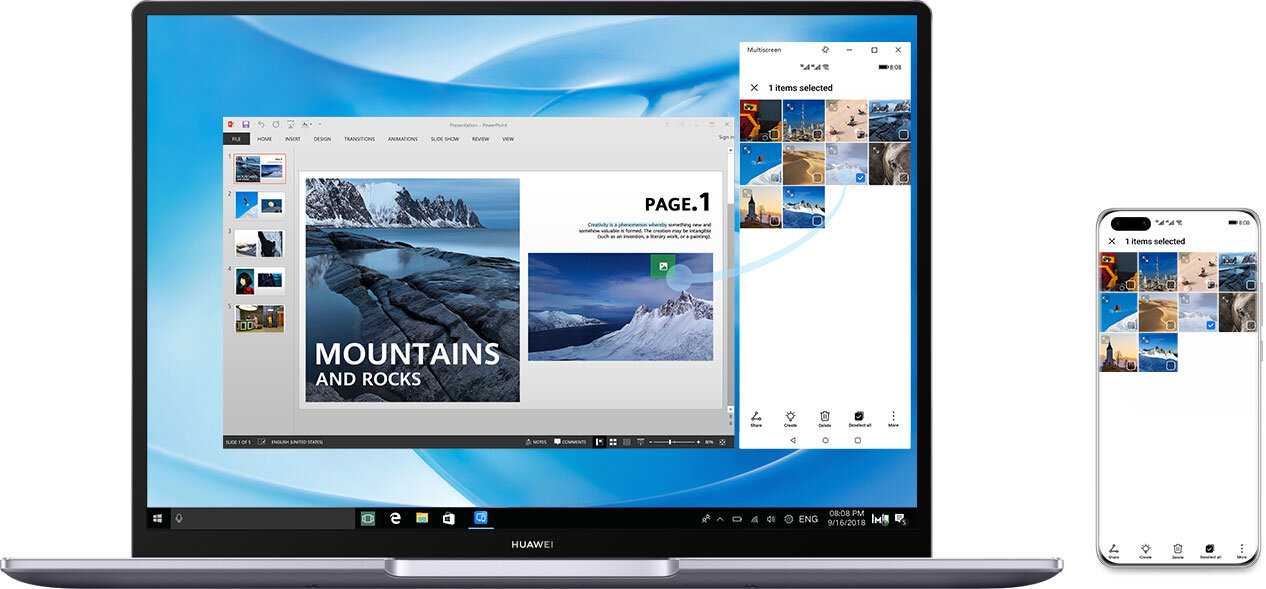Pin the Multiscreen window
The image size is (1266, 589).
[x=825, y=50]
